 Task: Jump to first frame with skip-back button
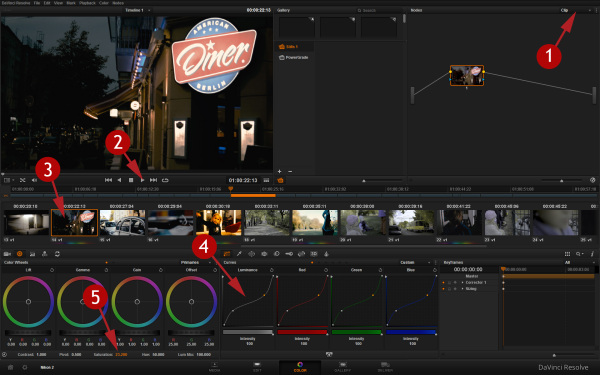(108, 180)
